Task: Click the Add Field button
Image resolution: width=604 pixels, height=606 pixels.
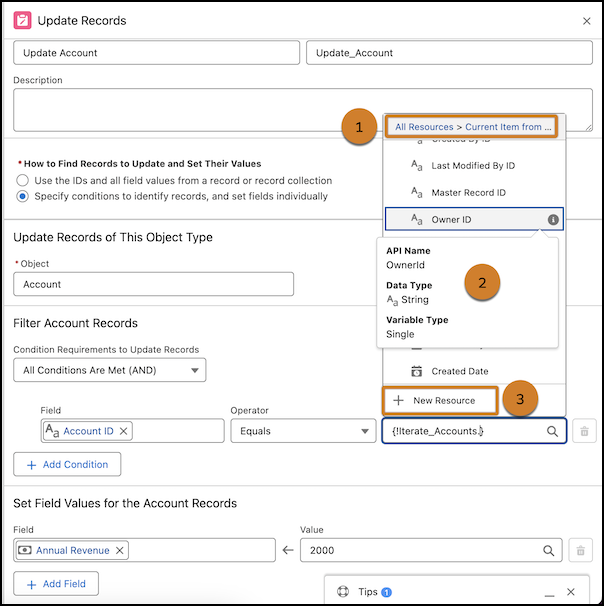Action: [56, 583]
